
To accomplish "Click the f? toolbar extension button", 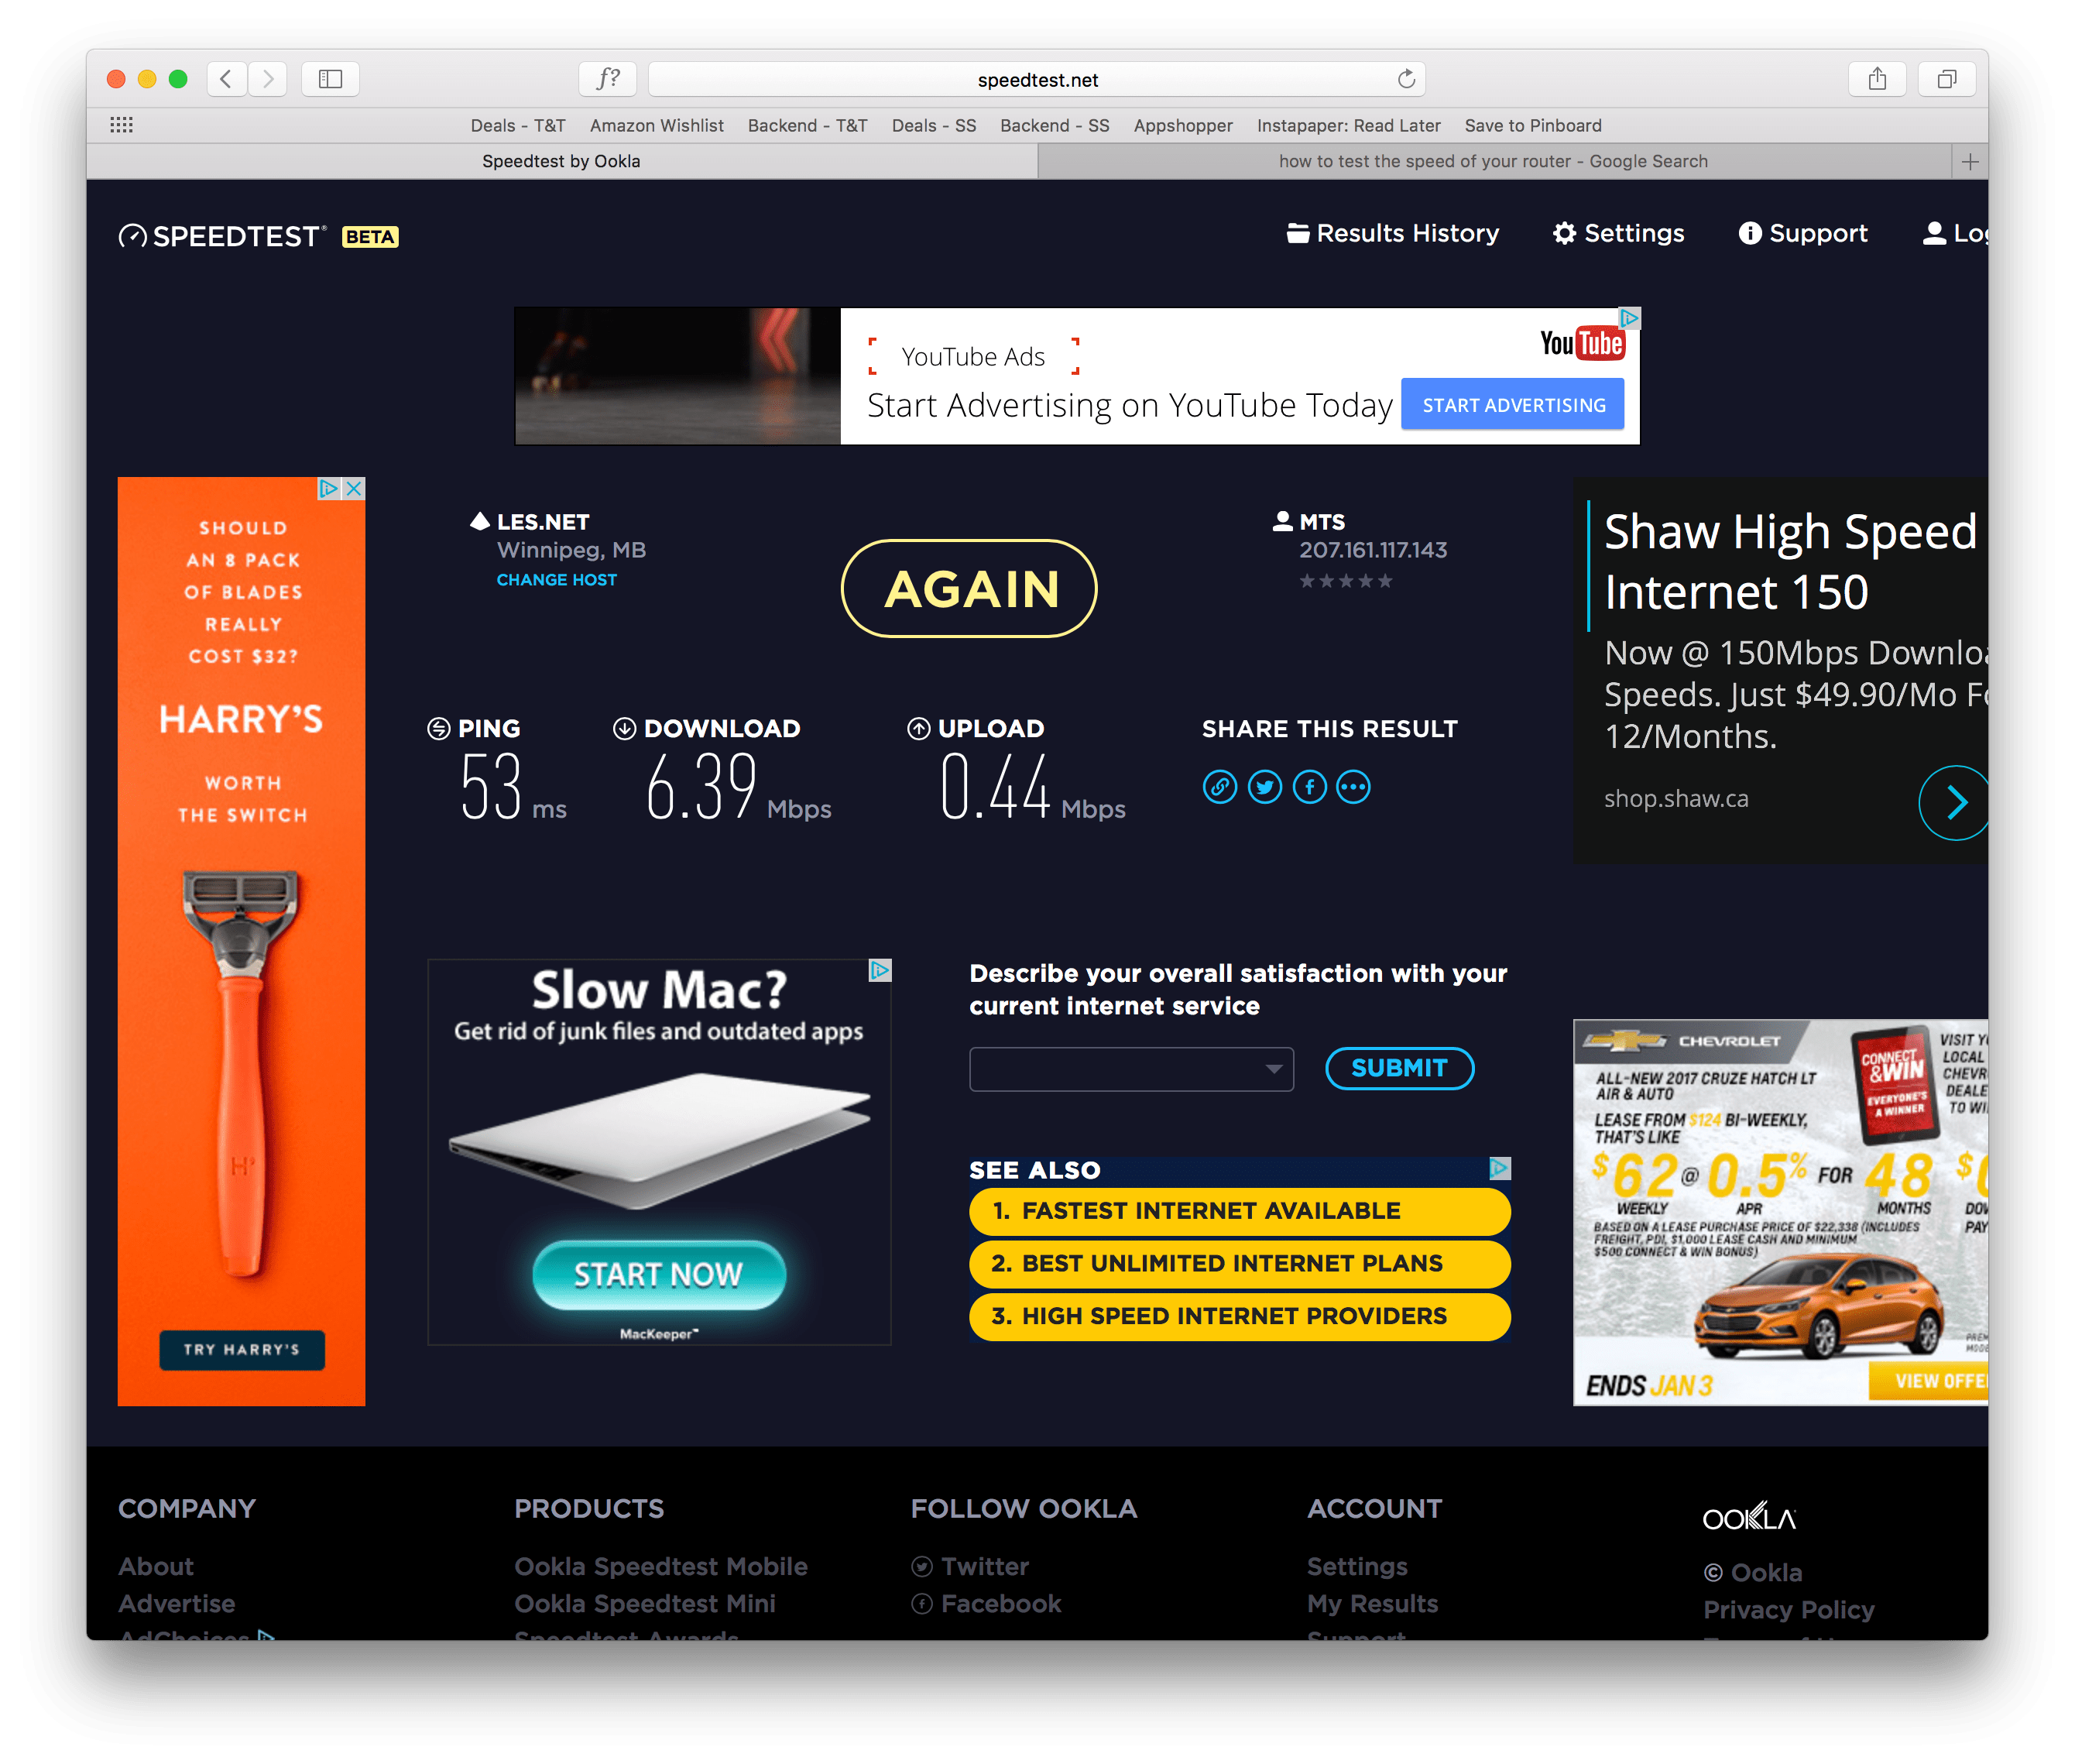I will [608, 79].
